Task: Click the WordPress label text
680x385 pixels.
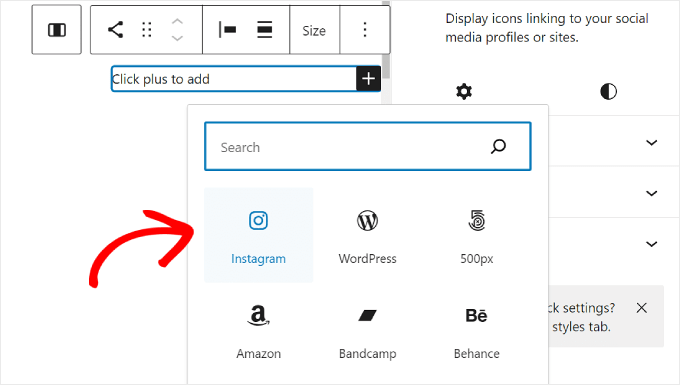Action: point(367,259)
